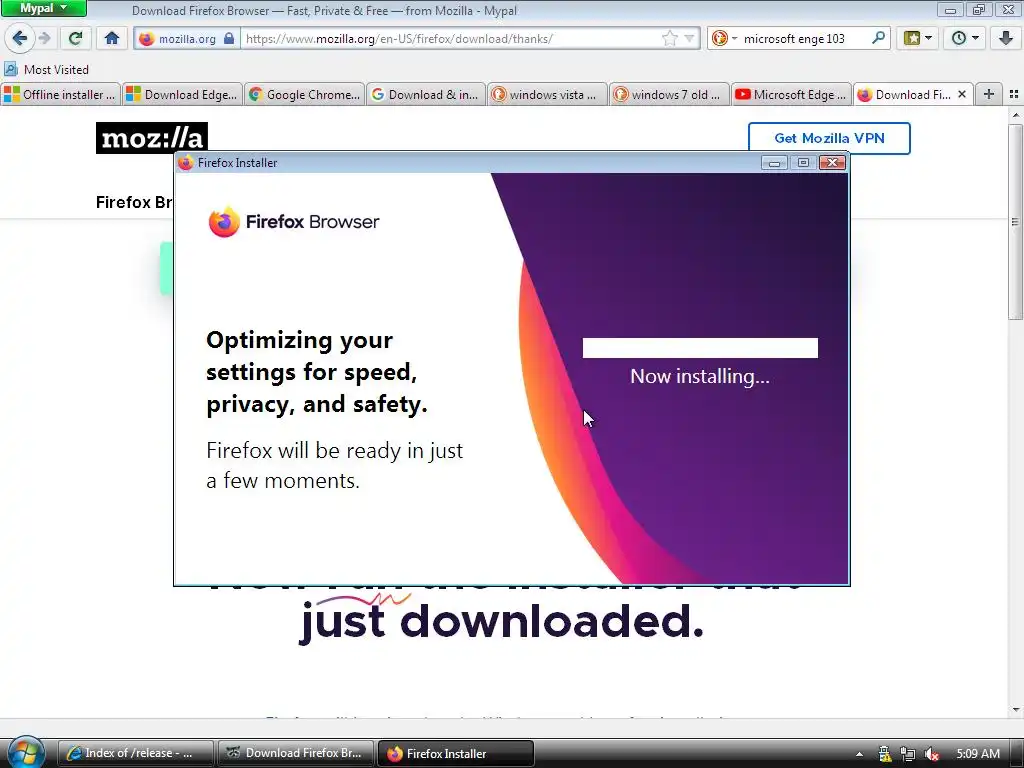This screenshot has height=768, width=1024.
Task: Click the Firefox Installer title bar icon
Action: [x=185, y=163]
